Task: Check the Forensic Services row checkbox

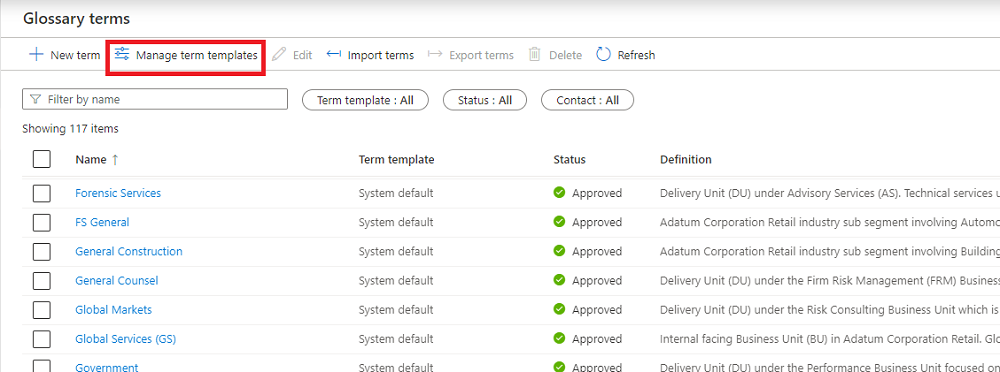Action: click(x=41, y=193)
